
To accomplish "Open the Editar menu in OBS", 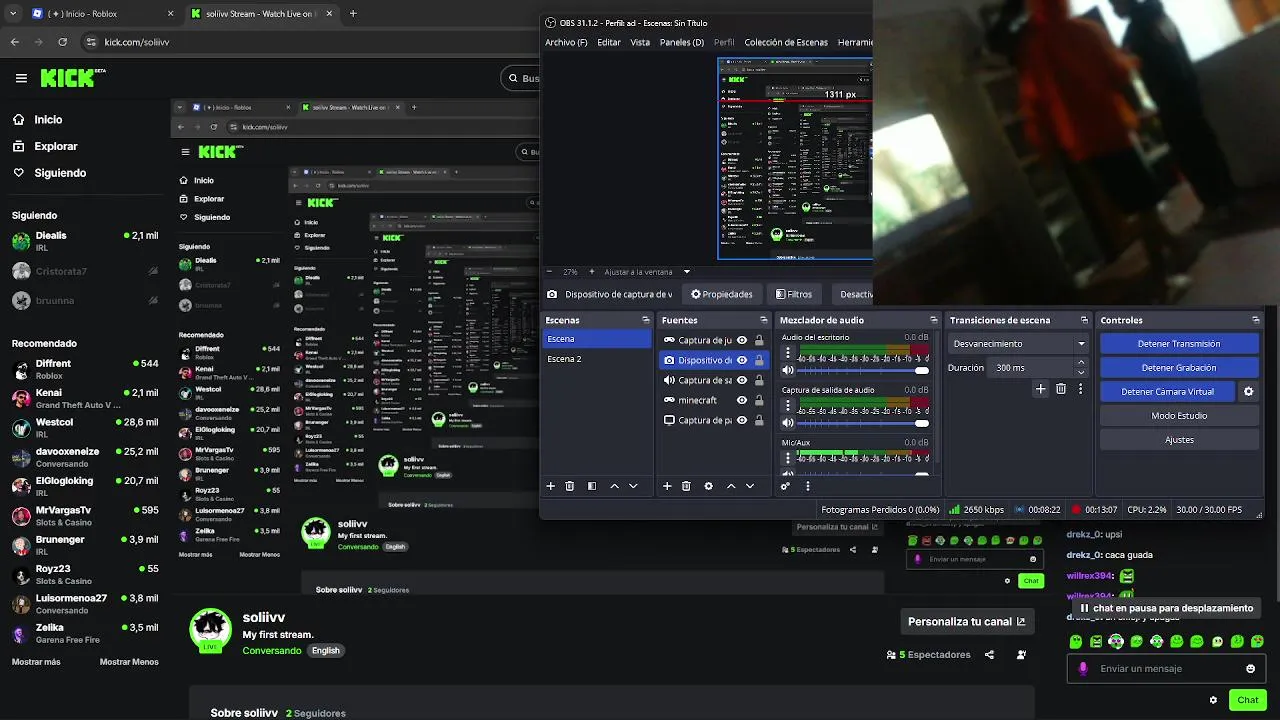I will (609, 43).
